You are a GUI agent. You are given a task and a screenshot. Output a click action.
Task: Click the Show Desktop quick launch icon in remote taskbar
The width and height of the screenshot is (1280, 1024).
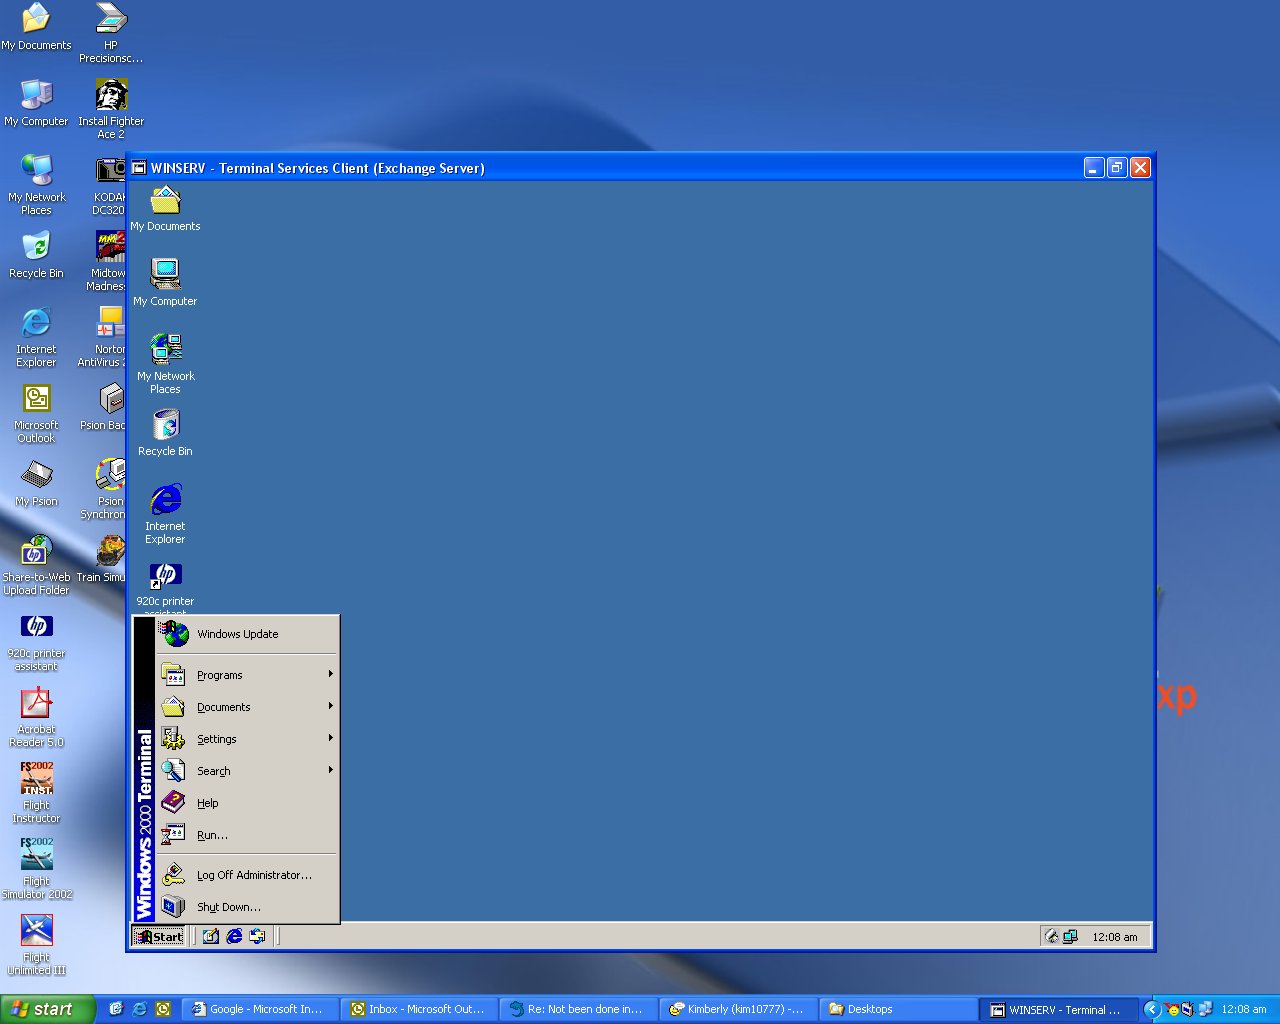[211, 936]
